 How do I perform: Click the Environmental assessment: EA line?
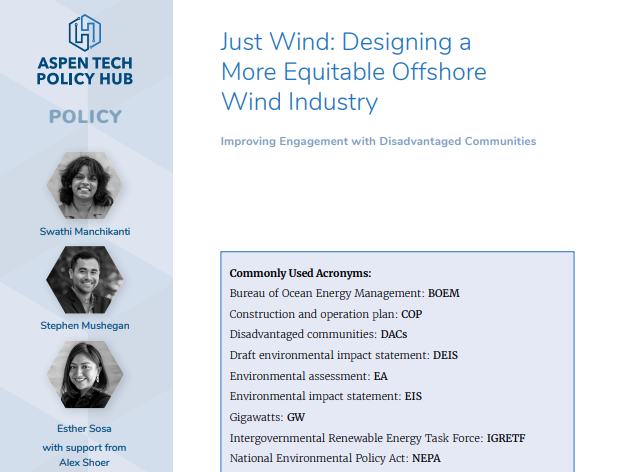(x=309, y=376)
